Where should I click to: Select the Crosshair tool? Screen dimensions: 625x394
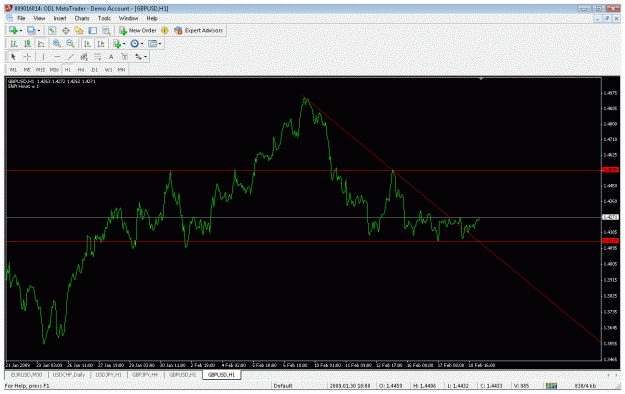[27, 57]
